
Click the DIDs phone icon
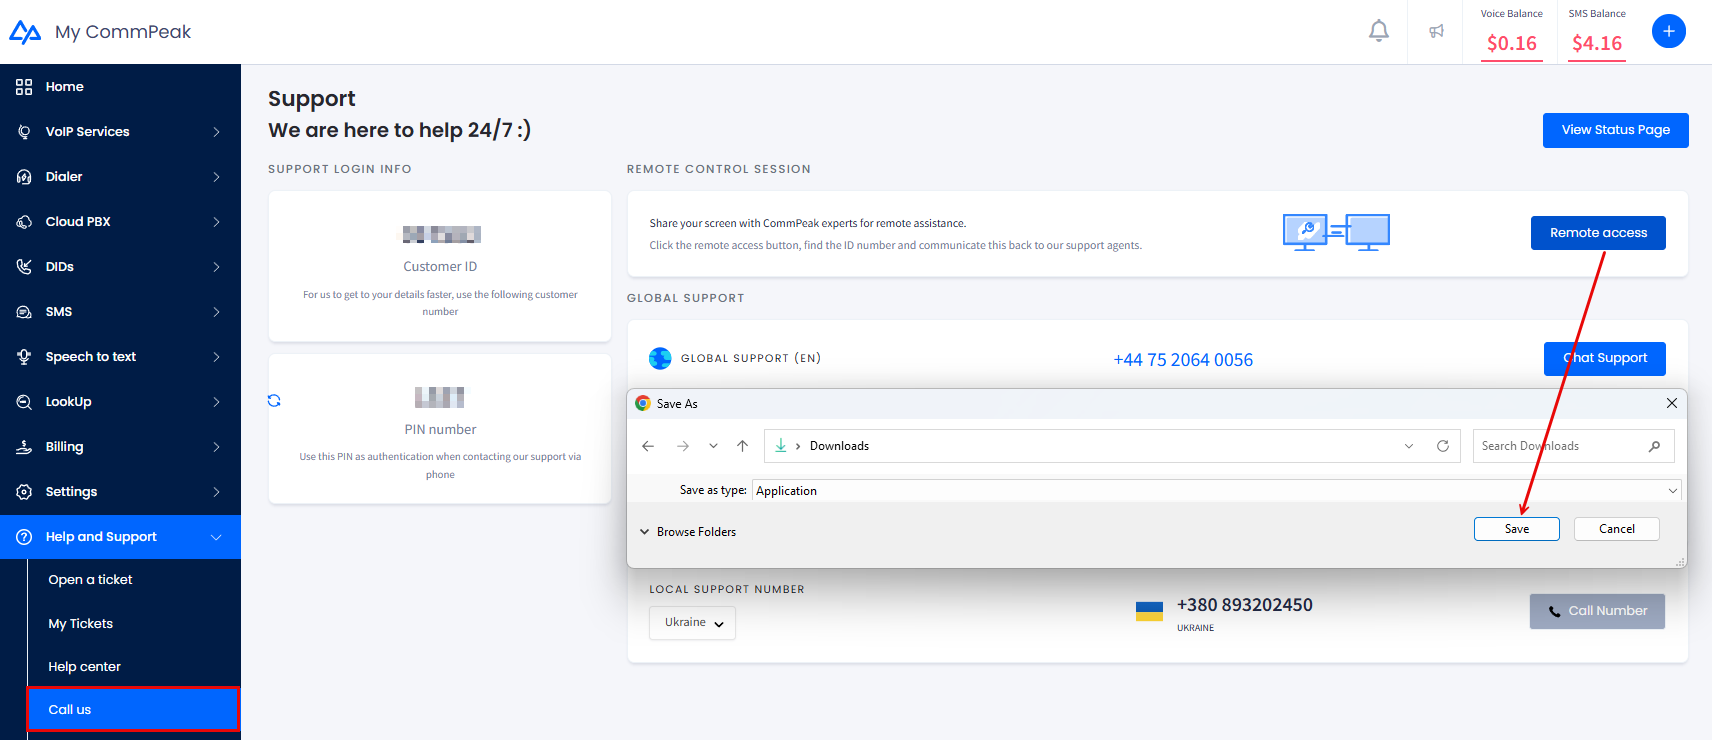[x=24, y=267]
